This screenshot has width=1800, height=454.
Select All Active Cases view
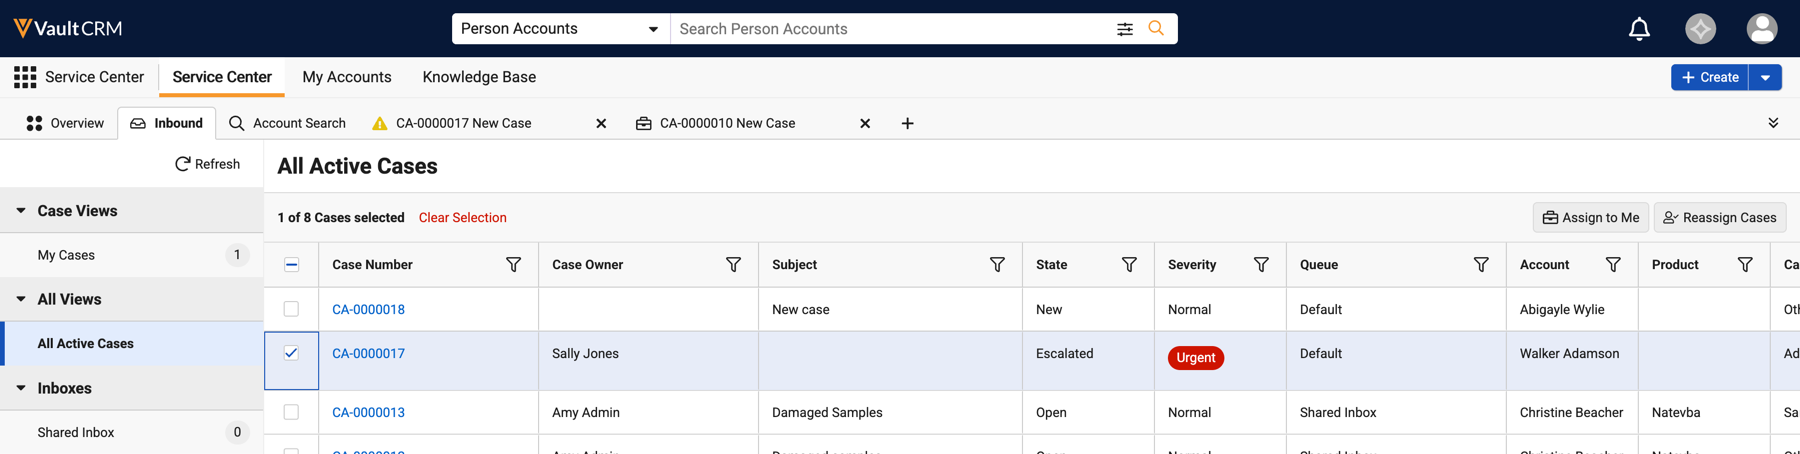[x=132, y=343]
